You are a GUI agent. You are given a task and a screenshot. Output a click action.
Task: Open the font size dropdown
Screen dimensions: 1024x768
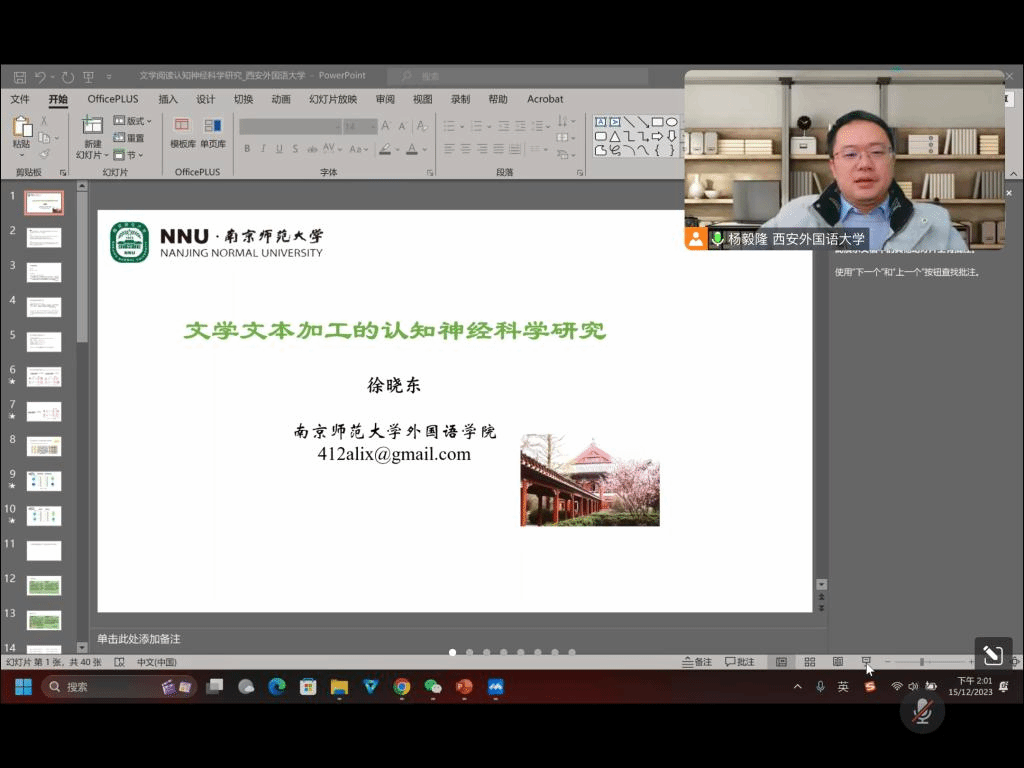tap(373, 126)
